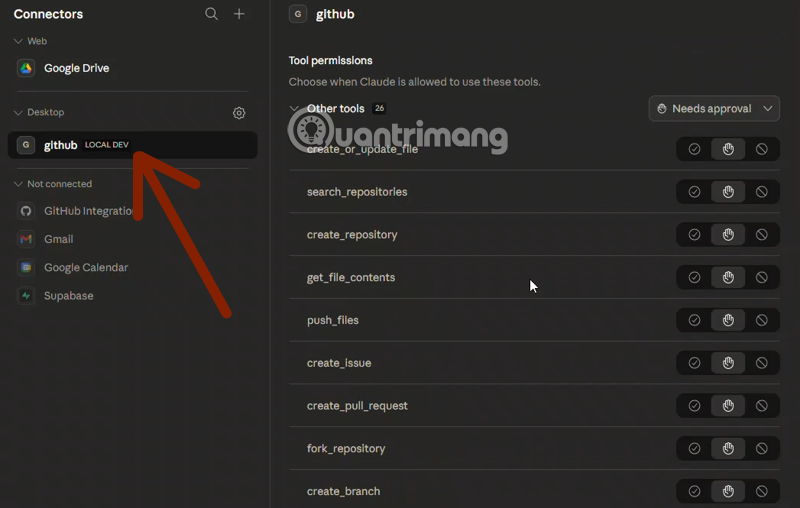The width and height of the screenshot is (800, 508).
Task: Click the create_issue tool name
Action: [x=339, y=363]
